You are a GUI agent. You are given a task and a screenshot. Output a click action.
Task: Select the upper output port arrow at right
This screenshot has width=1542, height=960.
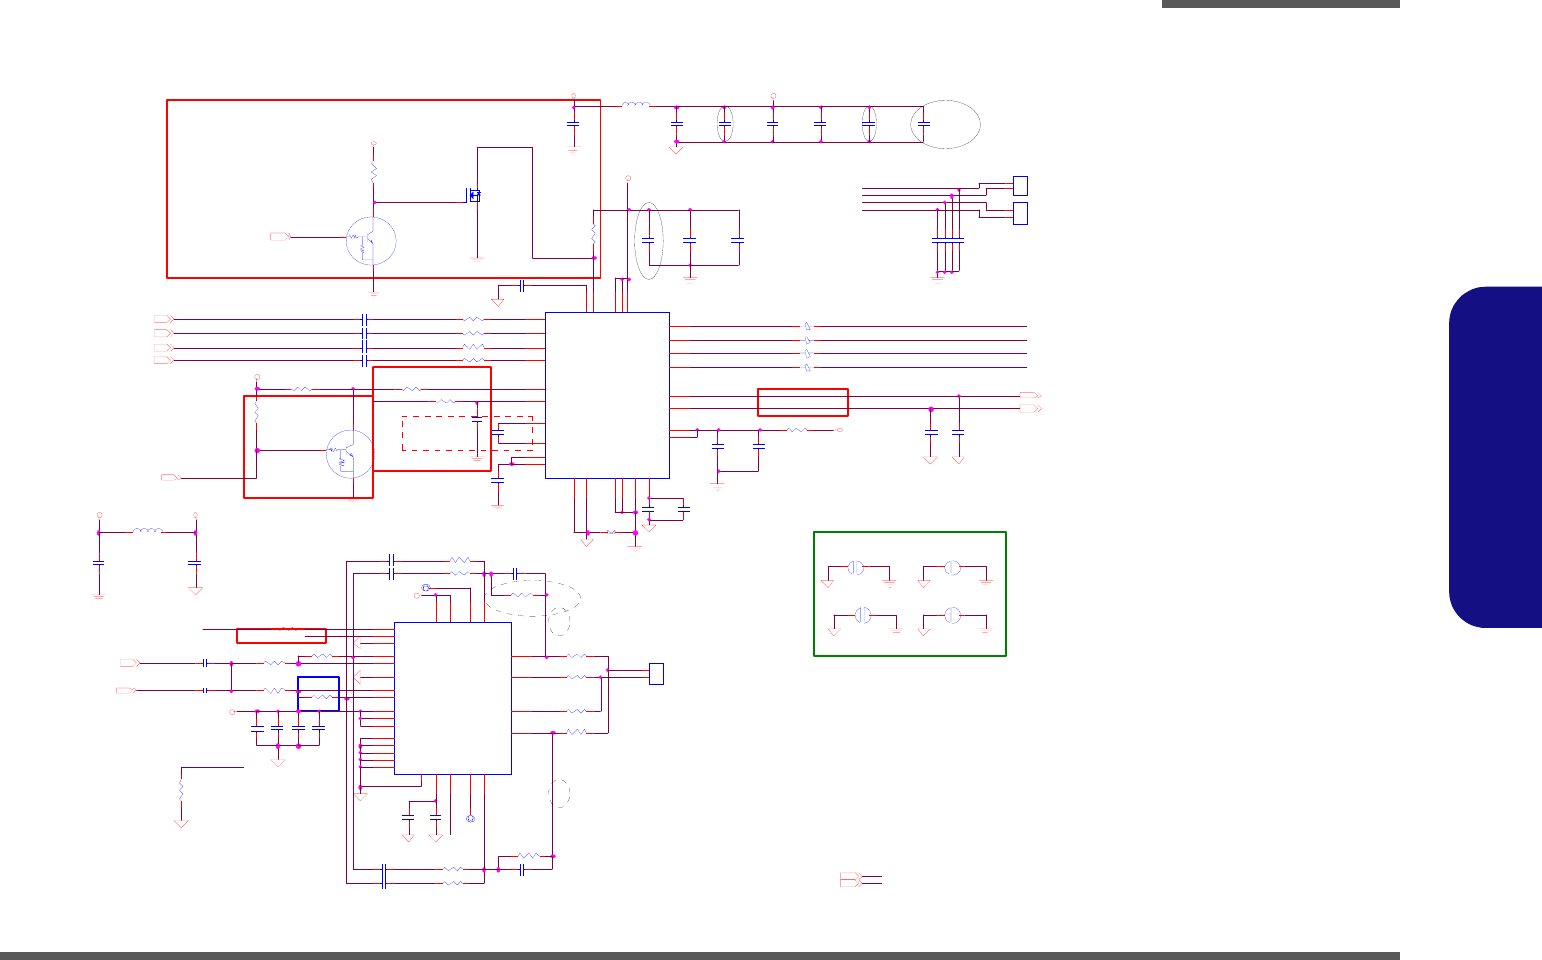1031,396
